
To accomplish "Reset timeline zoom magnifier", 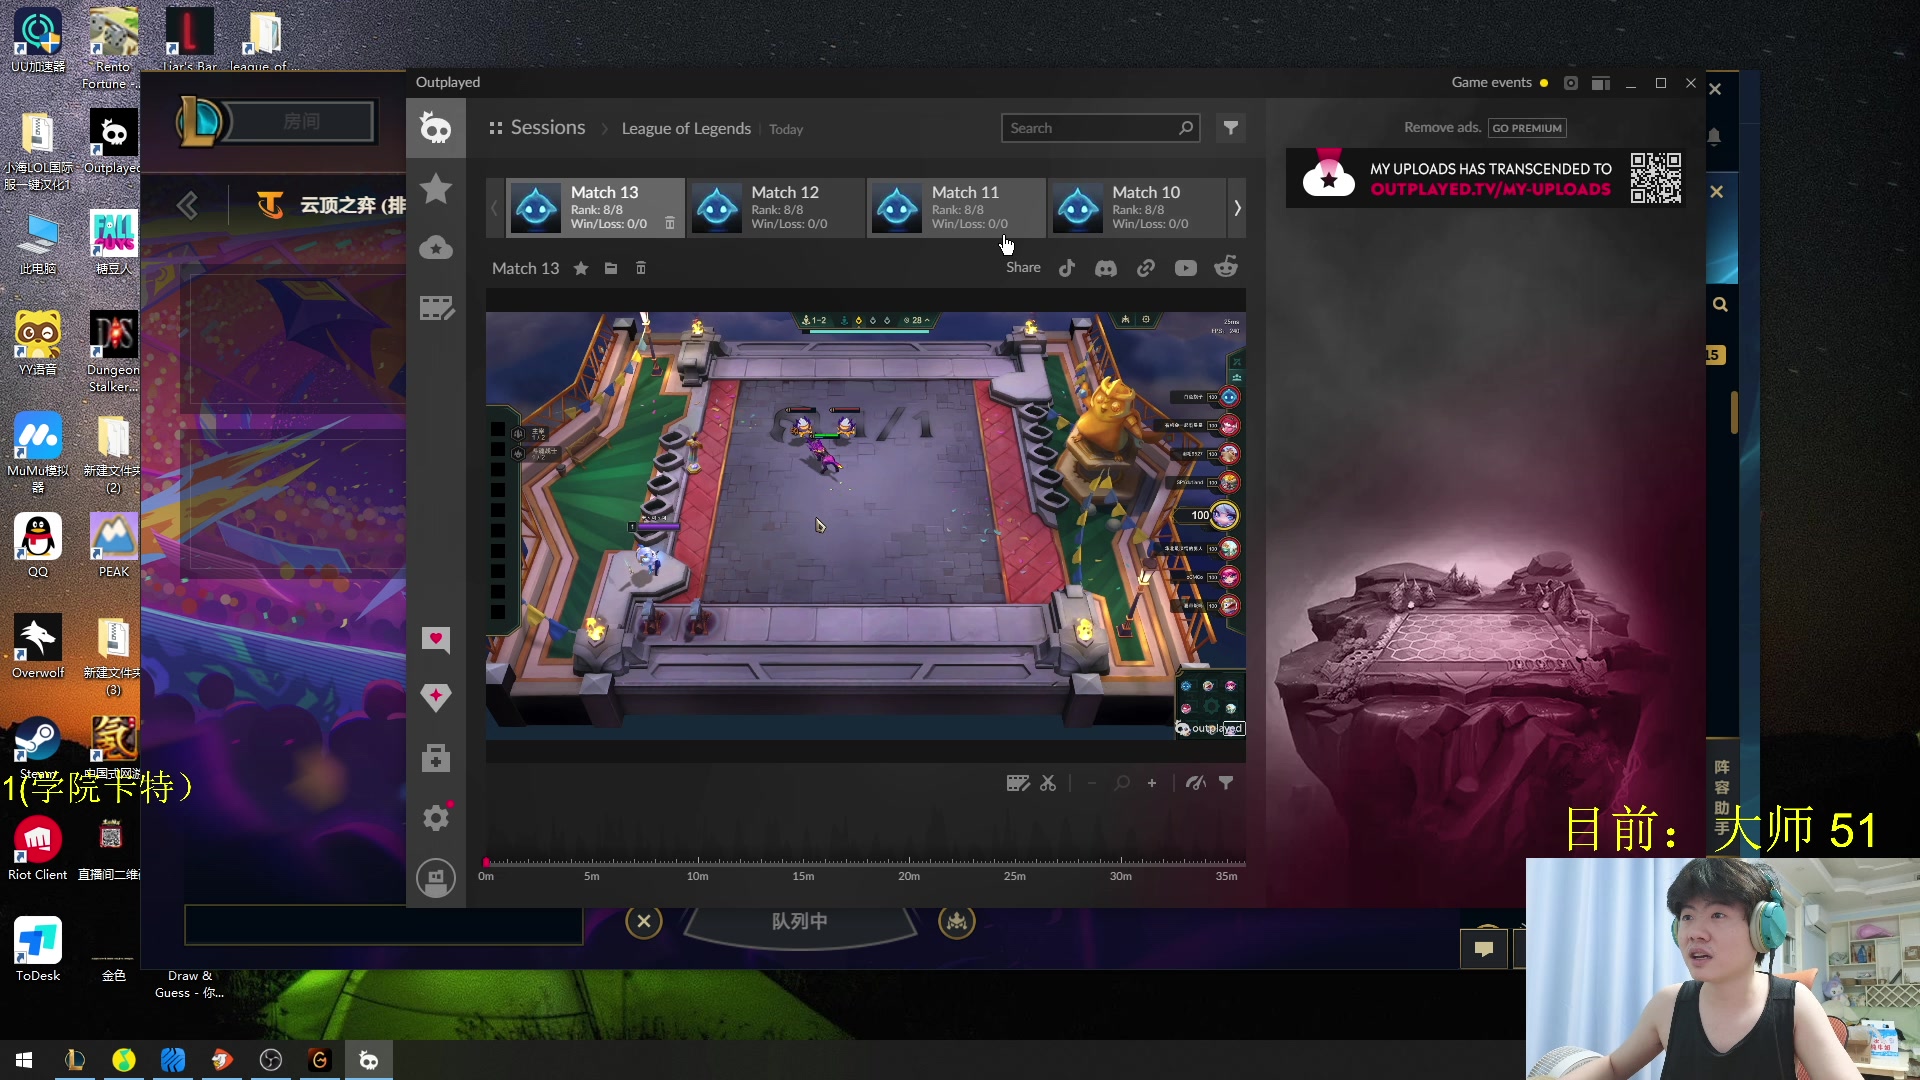I will (1122, 783).
